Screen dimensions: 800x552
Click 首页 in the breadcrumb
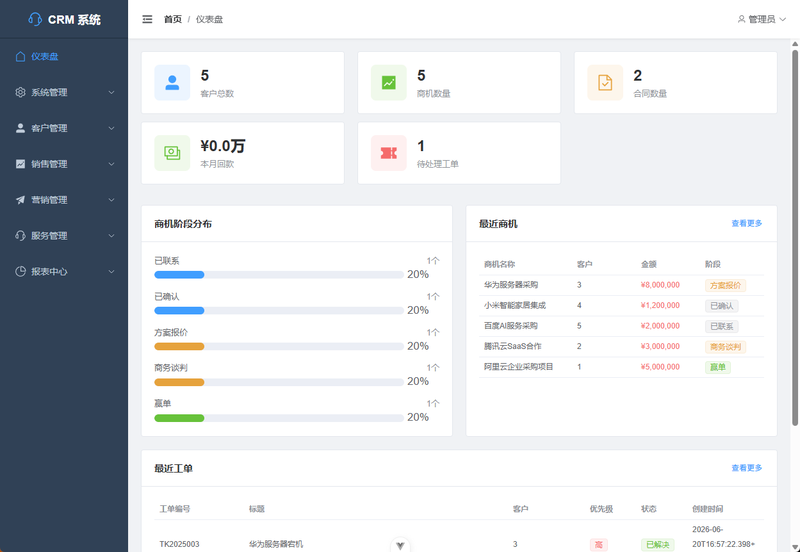pos(172,19)
